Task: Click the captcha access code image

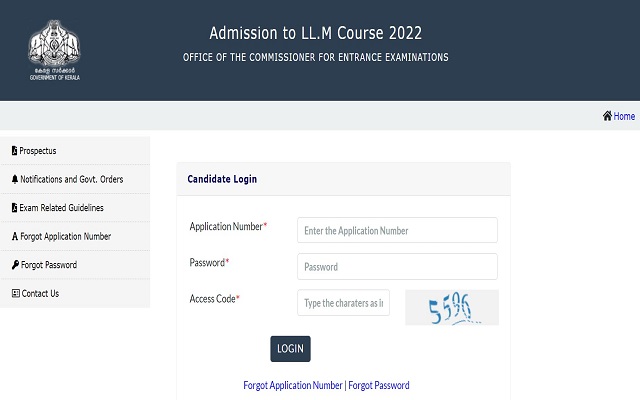Action: pyautogui.click(x=451, y=307)
